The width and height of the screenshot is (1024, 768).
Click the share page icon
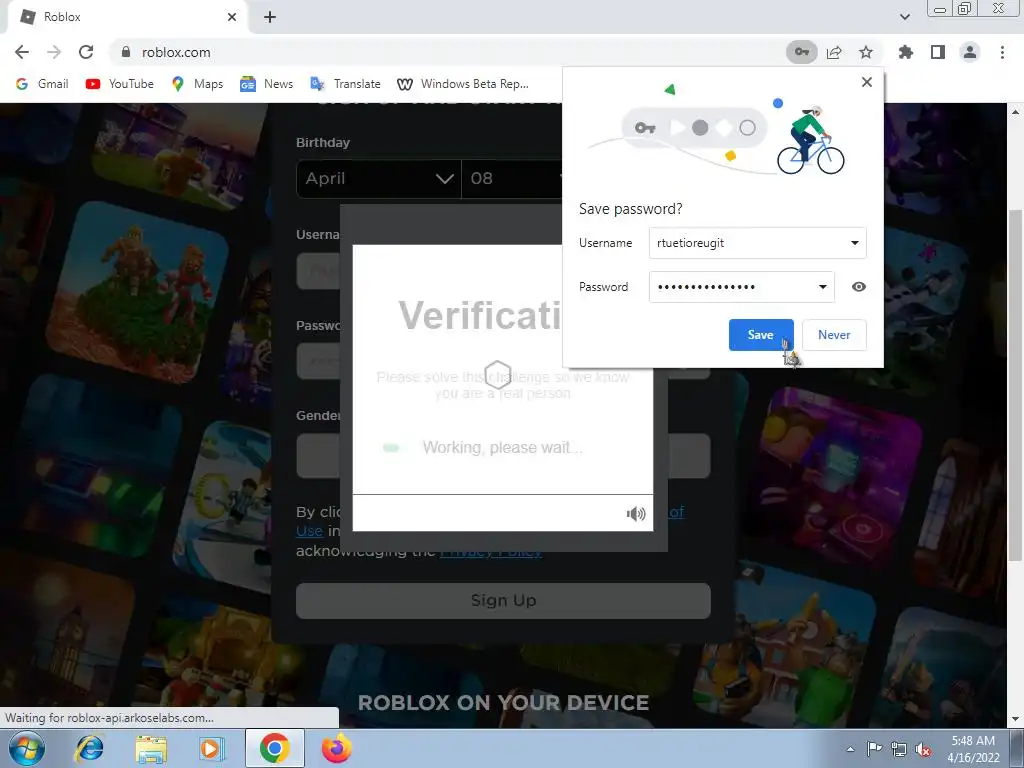(x=834, y=52)
